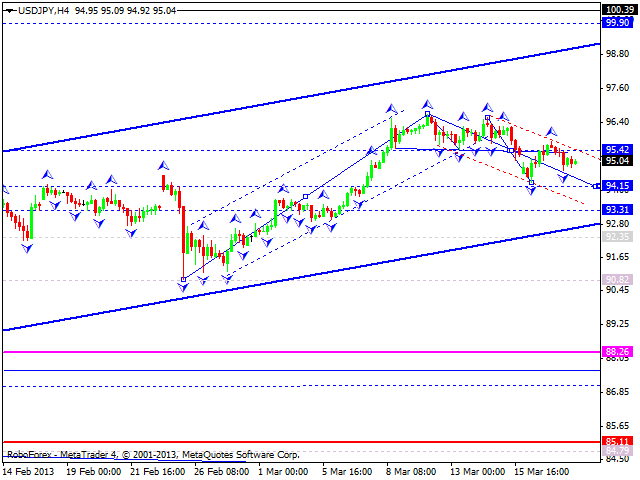Click the 93.31 blue level label
Viewport: 640px width, 480px height.
pos(618,210)
